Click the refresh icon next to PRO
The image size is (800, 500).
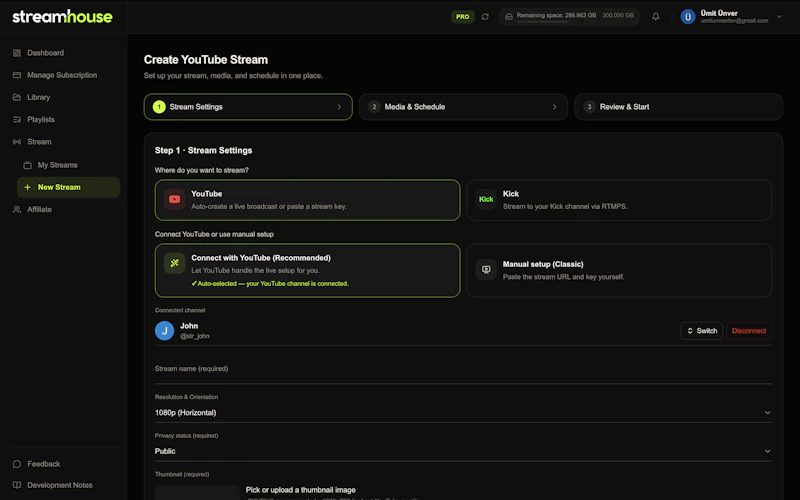485,17
